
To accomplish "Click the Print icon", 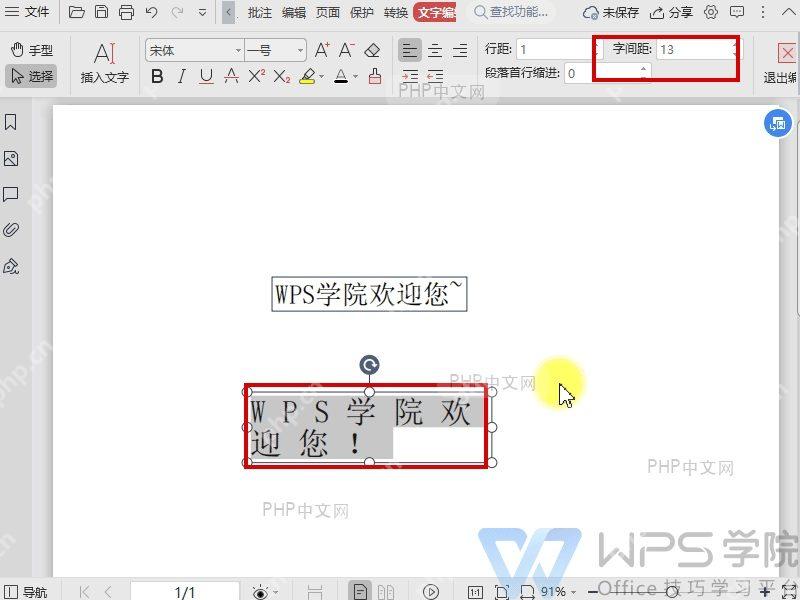I will click(127, 11).
